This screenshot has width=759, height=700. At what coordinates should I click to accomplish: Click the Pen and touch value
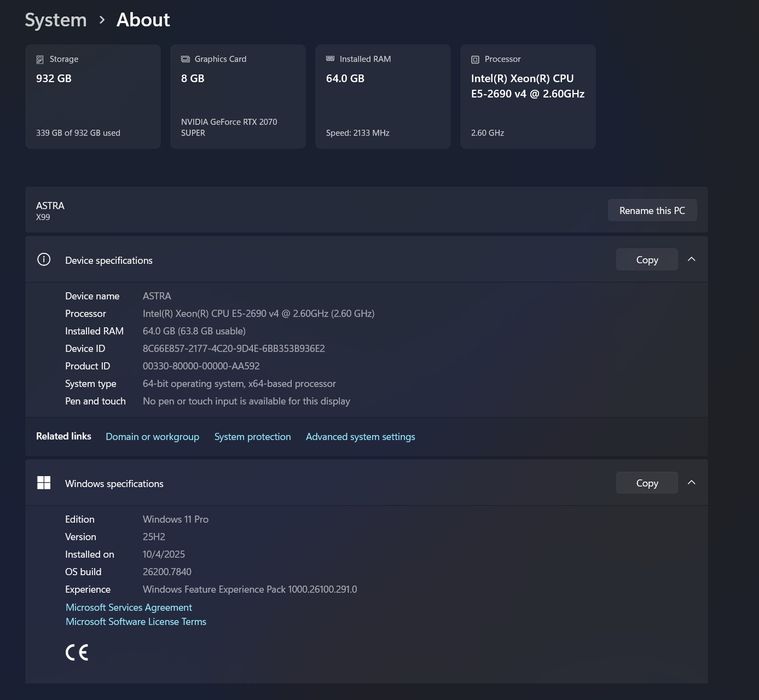point(246,401)
